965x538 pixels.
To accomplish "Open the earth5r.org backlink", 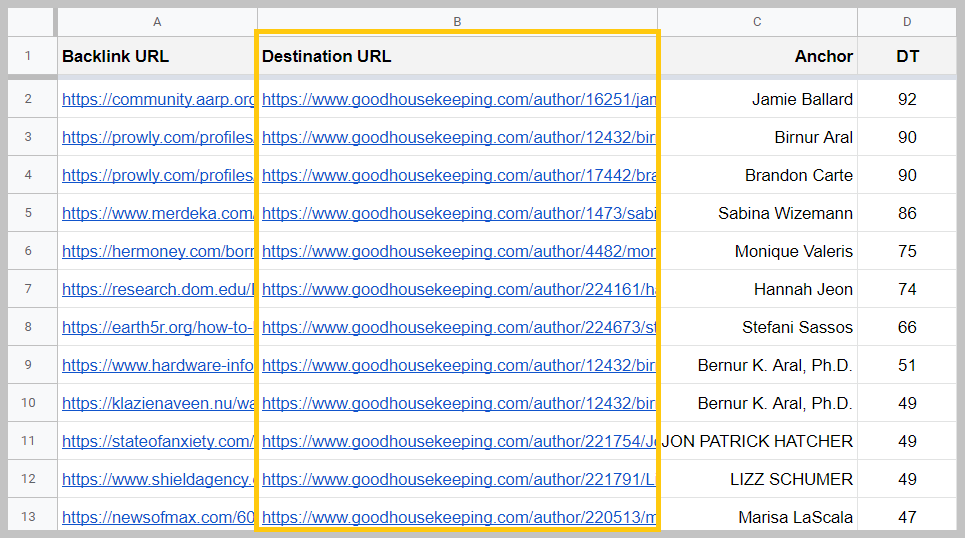I will 158,327.
